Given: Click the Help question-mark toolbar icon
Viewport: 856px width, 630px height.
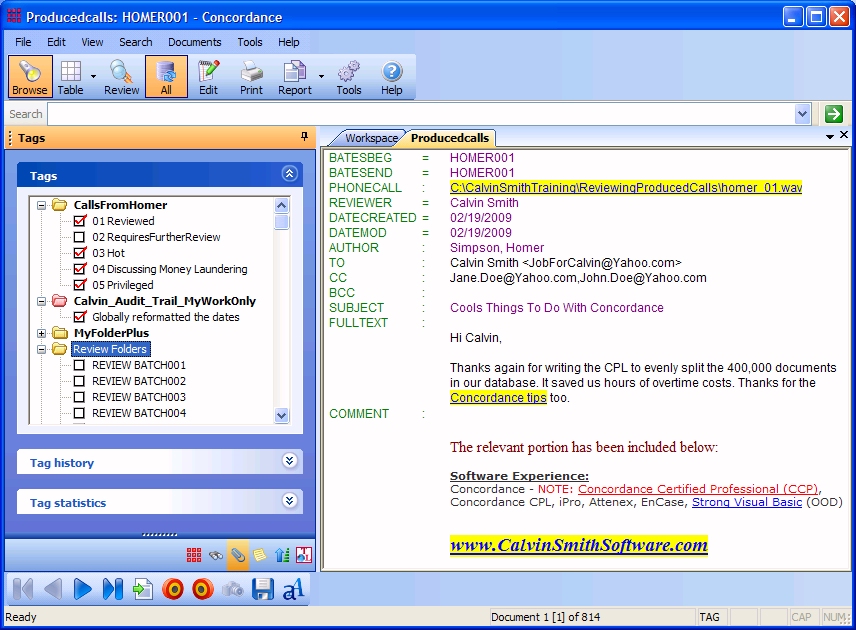Looking at the screenshot, I should point(391,77).
